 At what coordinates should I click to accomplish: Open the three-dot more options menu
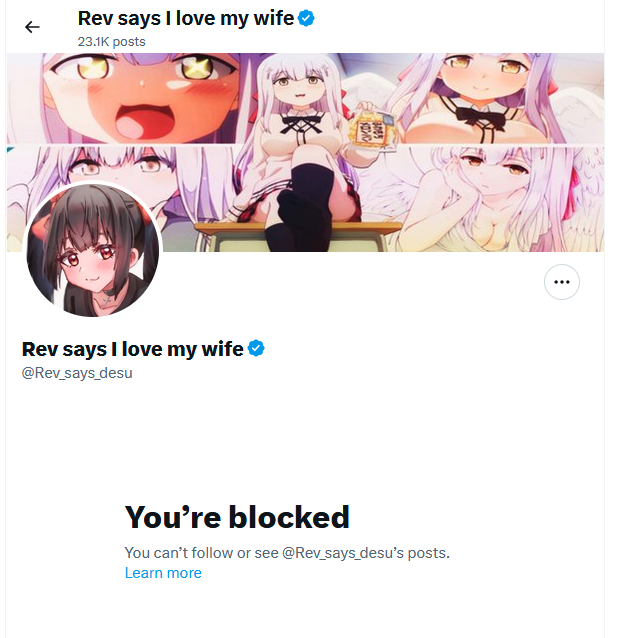point(562,282)
